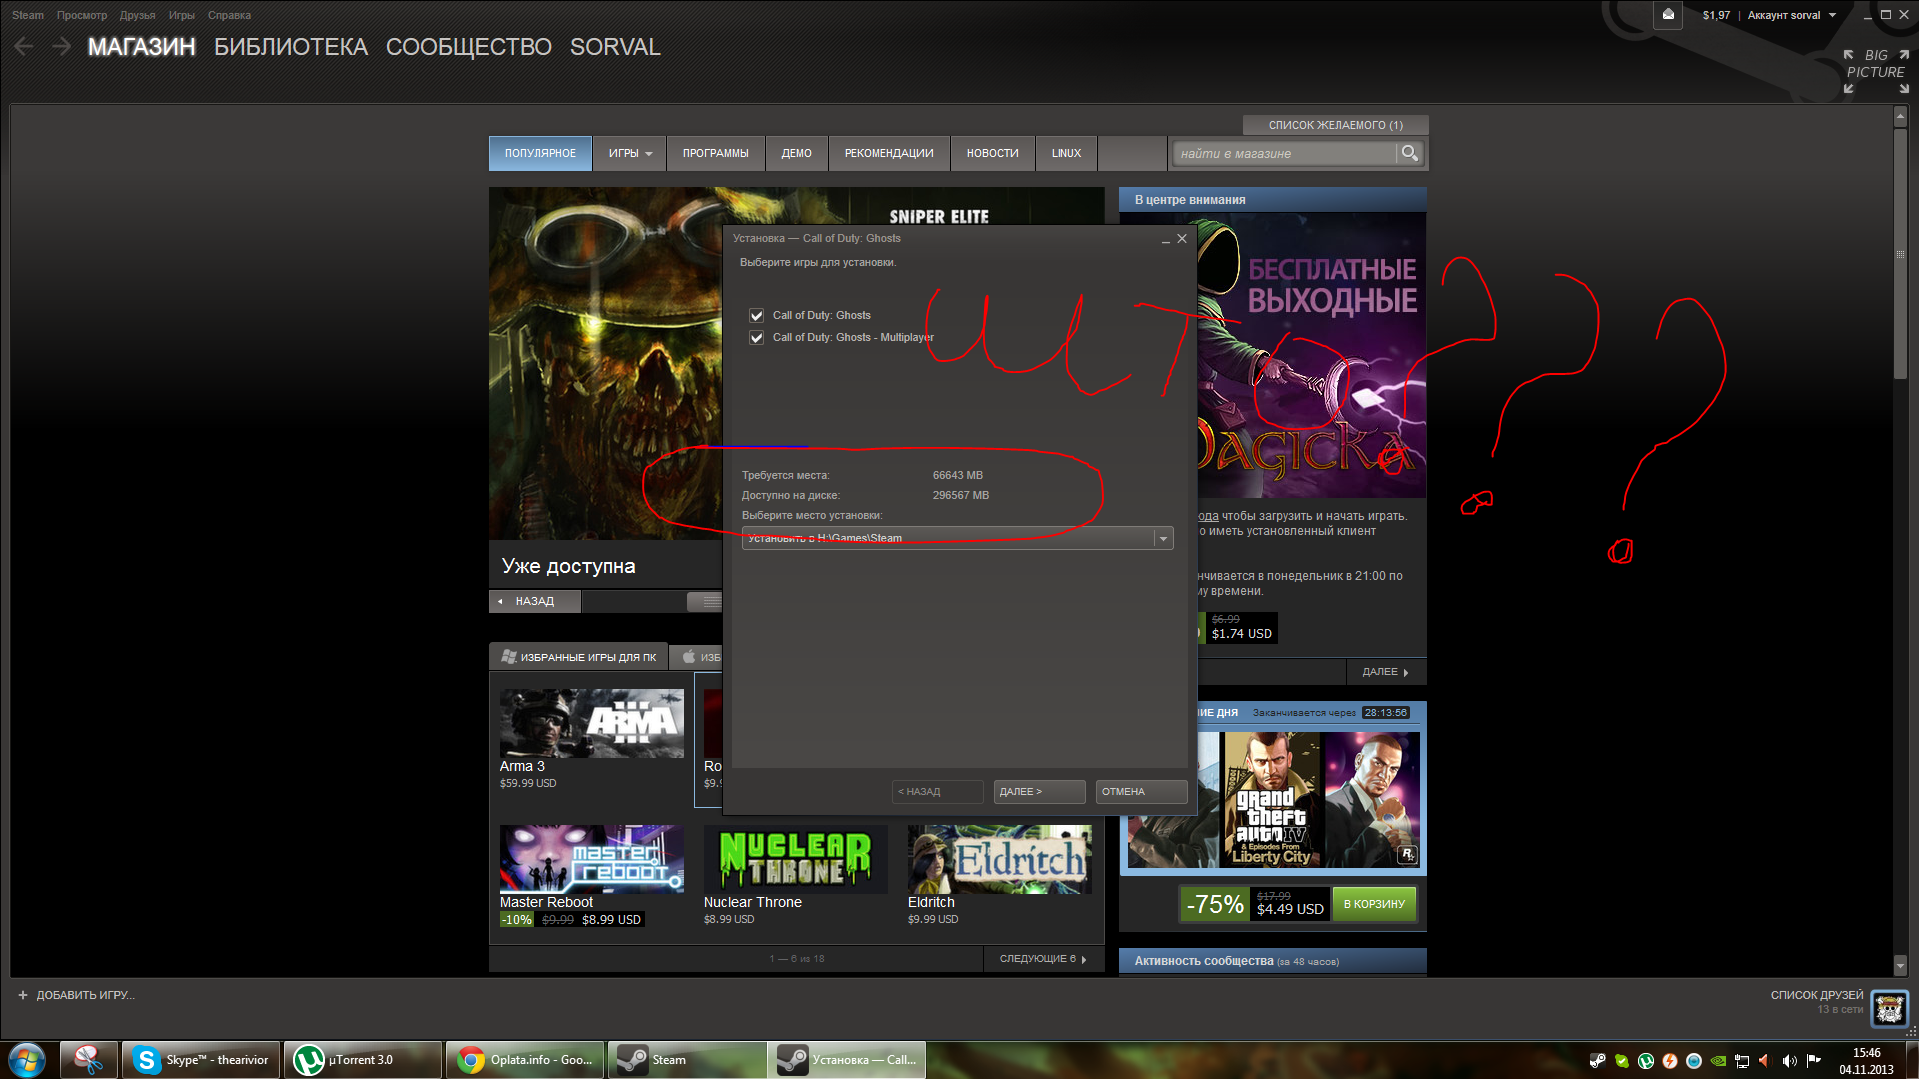
Task: Select Избранные игры для ПК tab
Action: pos(579,657)
